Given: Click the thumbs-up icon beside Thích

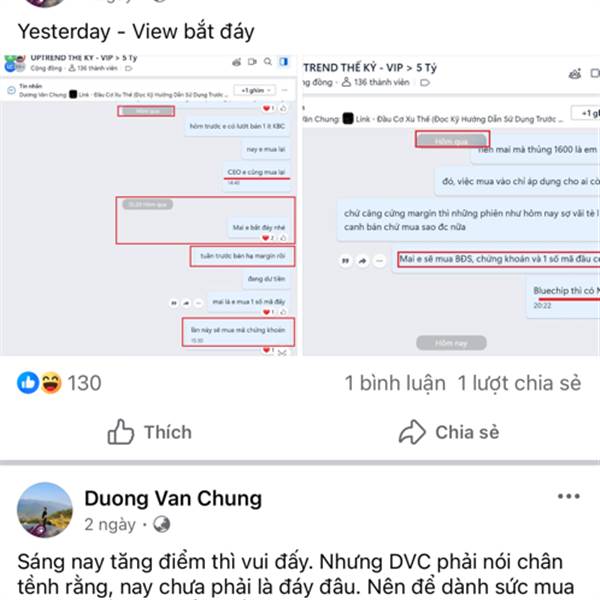Looking at the screenshot, I should coord(121,432).
